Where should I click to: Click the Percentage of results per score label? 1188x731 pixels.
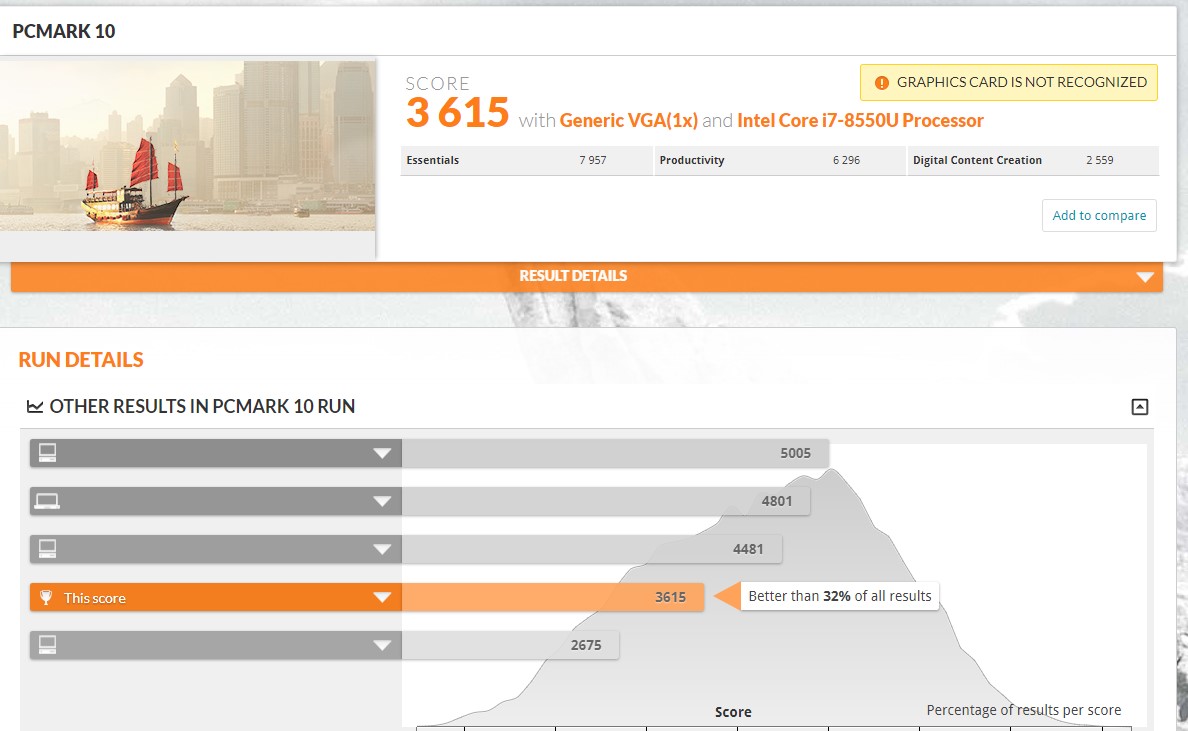(x=1024, y=710)
